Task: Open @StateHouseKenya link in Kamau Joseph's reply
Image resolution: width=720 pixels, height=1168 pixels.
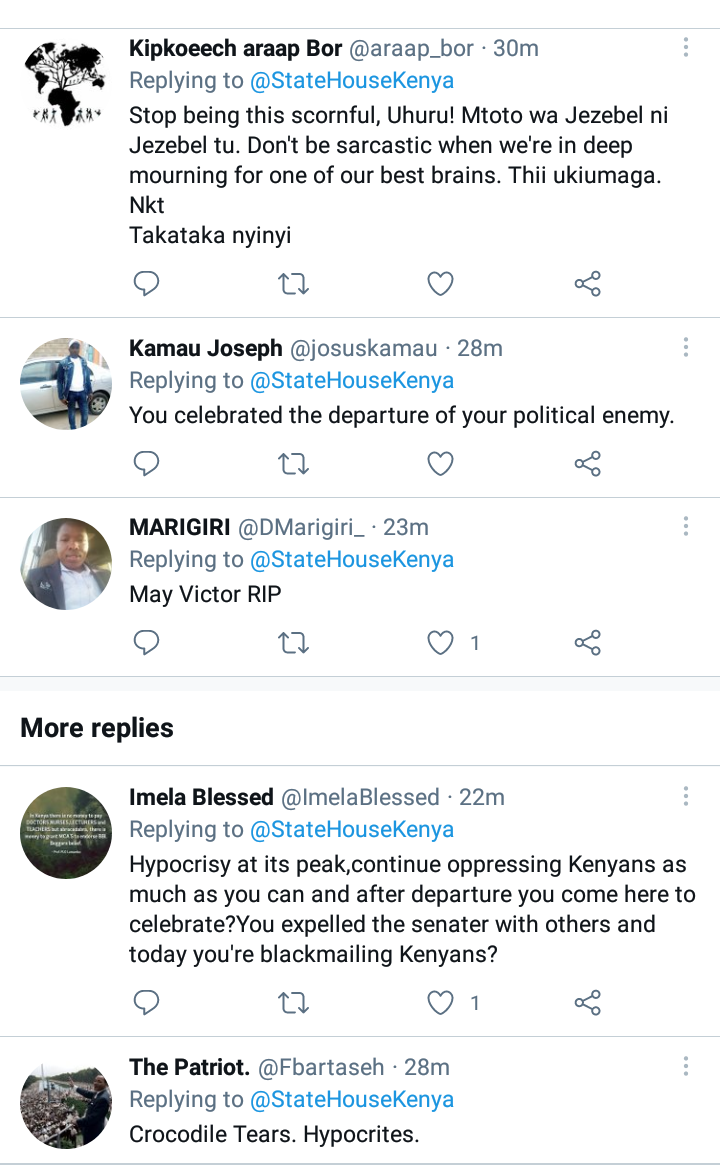Action: coord(351,381)
